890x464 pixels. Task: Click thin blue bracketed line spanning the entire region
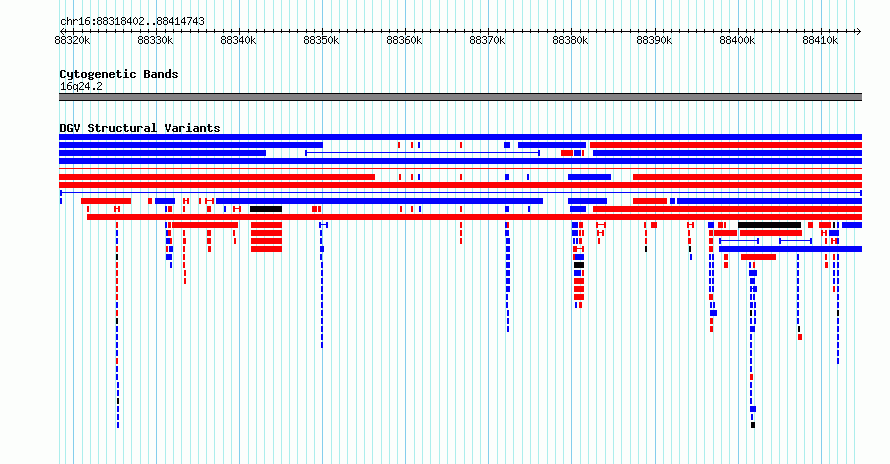coord(460,193)
